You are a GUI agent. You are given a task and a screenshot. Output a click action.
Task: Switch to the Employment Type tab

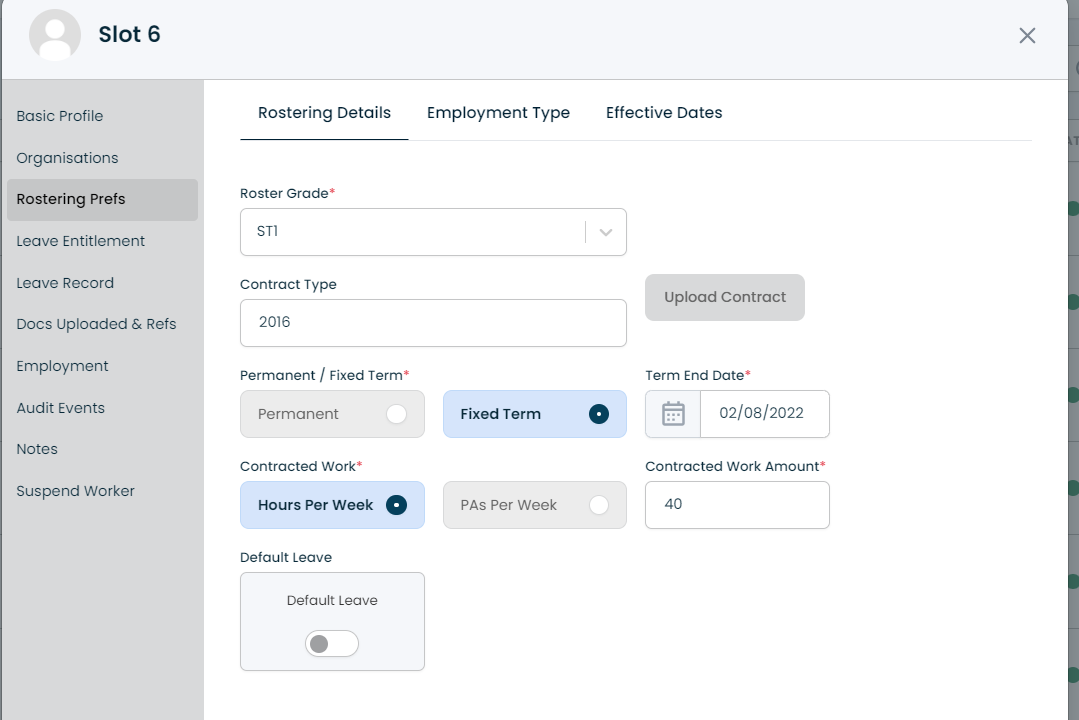pyautogui.click(x=498, y=113)
